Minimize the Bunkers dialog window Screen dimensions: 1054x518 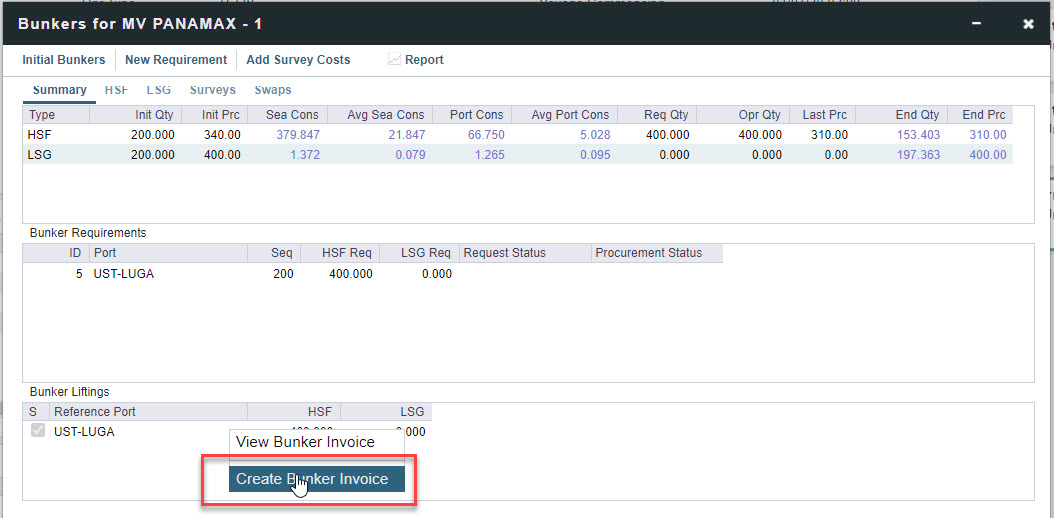coord(976,23)
